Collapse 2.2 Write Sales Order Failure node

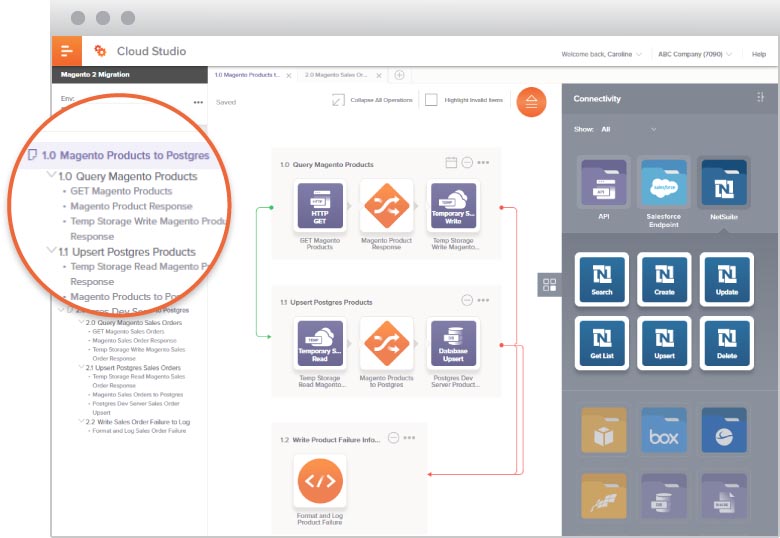pyautogui.click(x=81, y=422)
